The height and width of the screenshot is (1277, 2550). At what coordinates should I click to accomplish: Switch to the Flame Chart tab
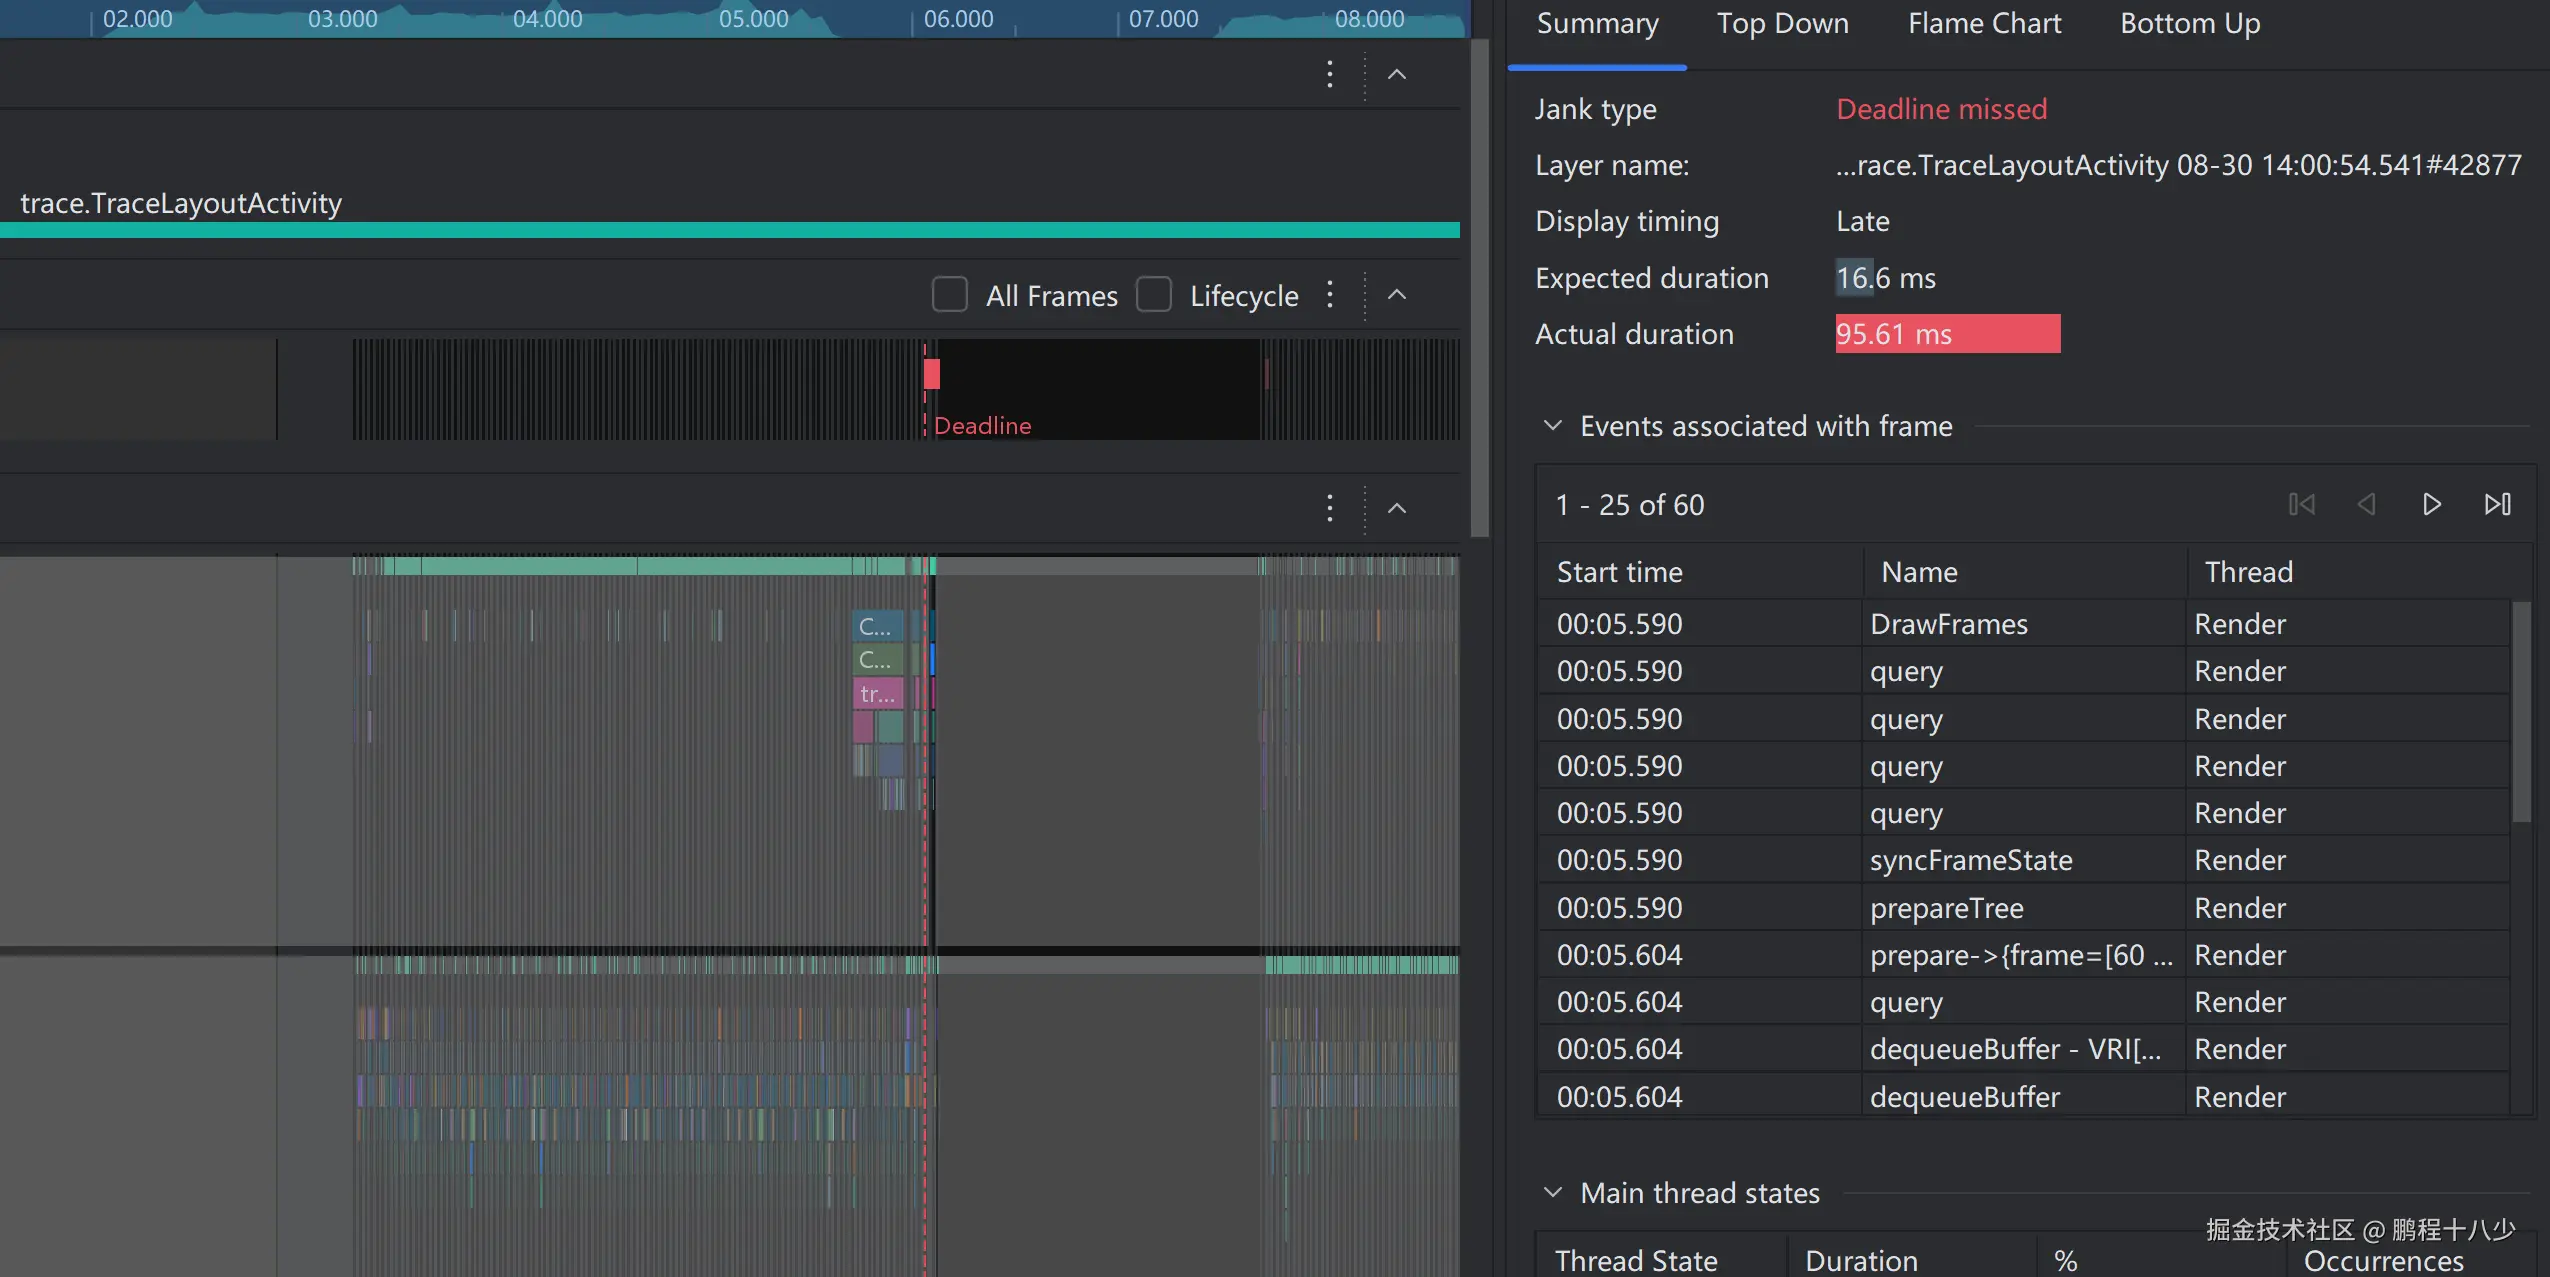1984,24
